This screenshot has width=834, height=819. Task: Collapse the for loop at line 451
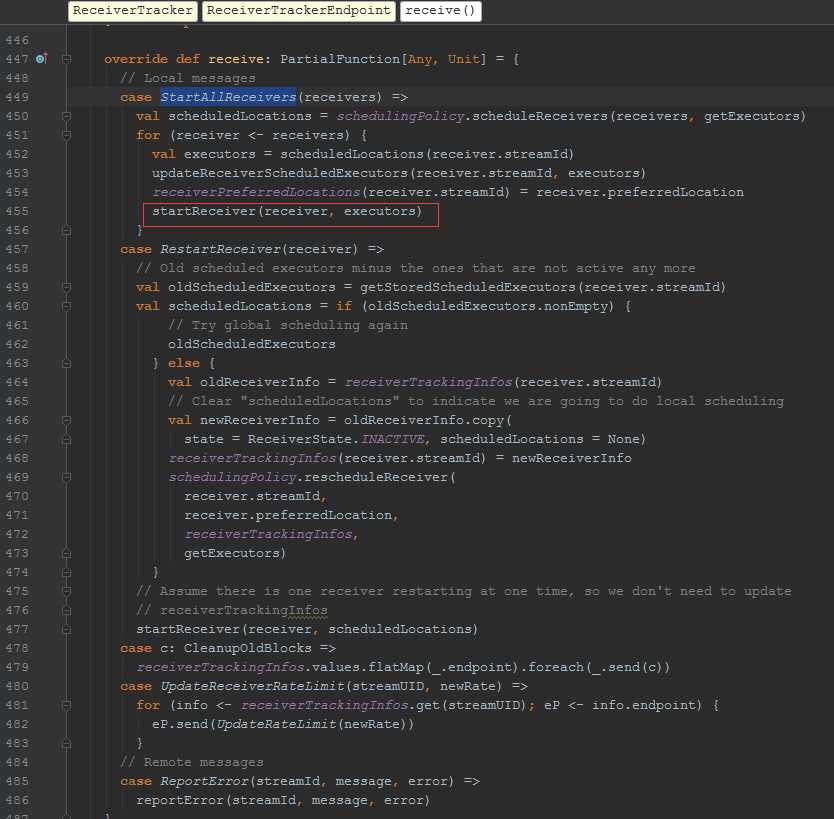pyautogui.click(x=66, y=135)
